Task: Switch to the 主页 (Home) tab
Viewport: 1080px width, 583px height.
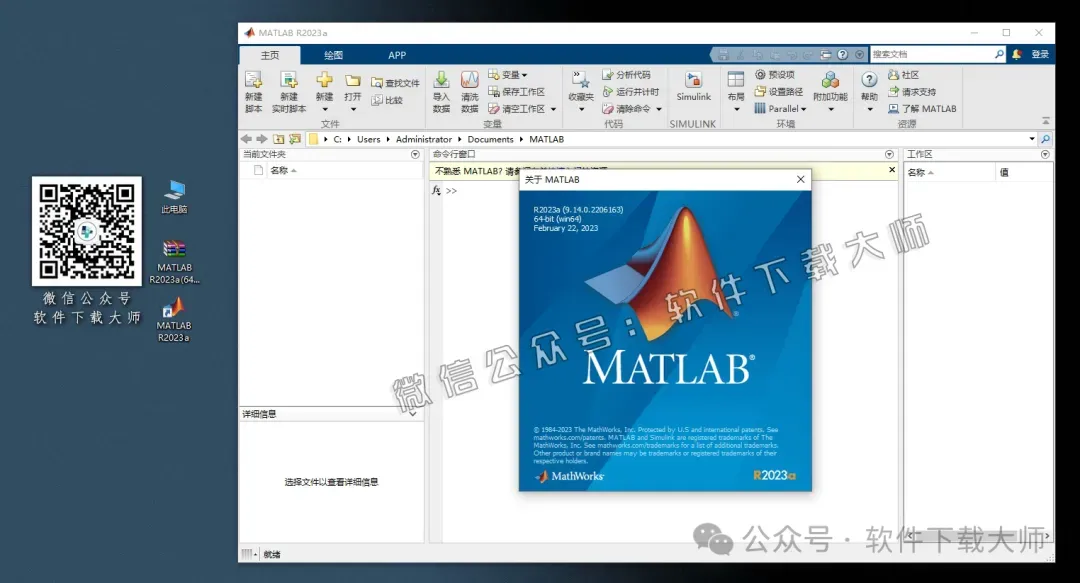Action: tap(270, 55)
